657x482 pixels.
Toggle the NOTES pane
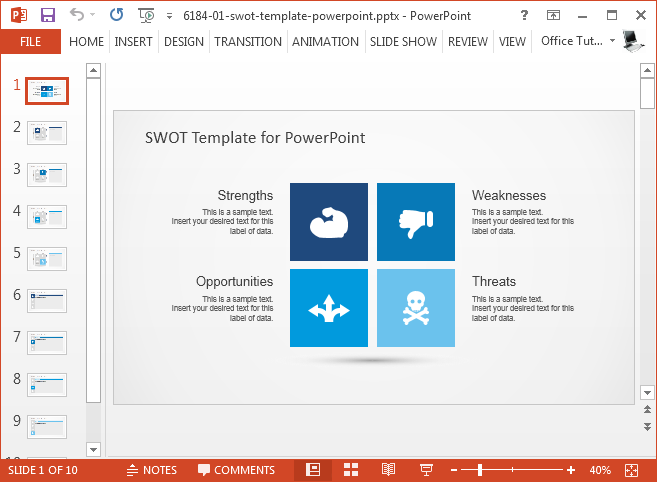152,470
